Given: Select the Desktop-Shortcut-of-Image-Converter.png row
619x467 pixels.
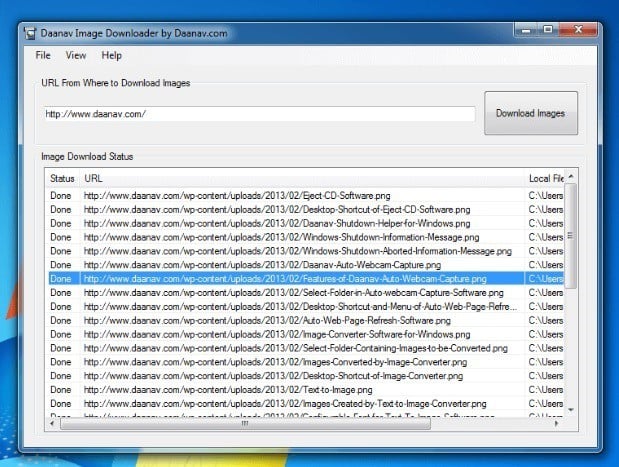Looking at the screenshot, I should (306, 376).
